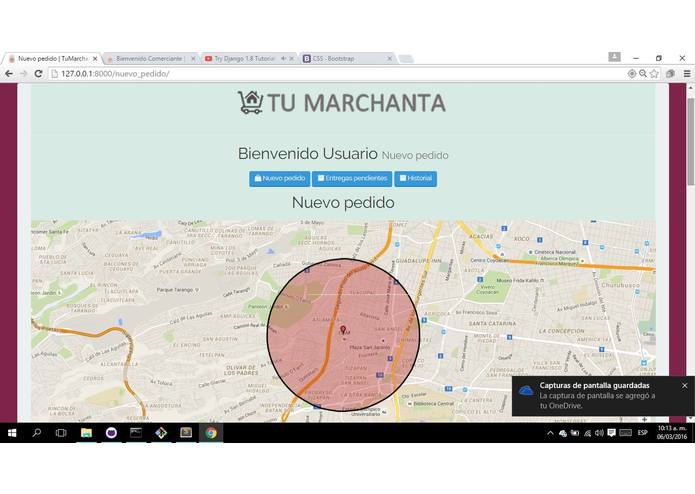
Task: Click the Biblioteca Central map label
Action: (433, 404)
